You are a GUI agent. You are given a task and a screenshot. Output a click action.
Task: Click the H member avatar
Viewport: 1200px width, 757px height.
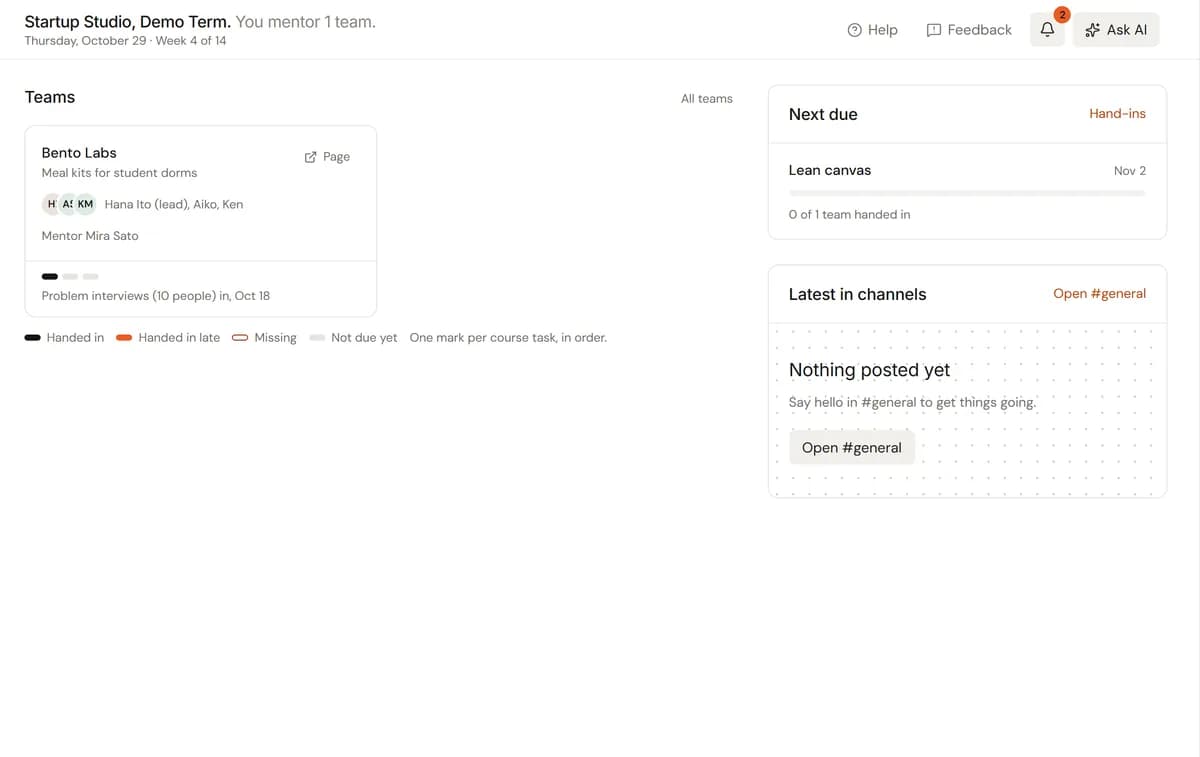(x=51, y=204)
